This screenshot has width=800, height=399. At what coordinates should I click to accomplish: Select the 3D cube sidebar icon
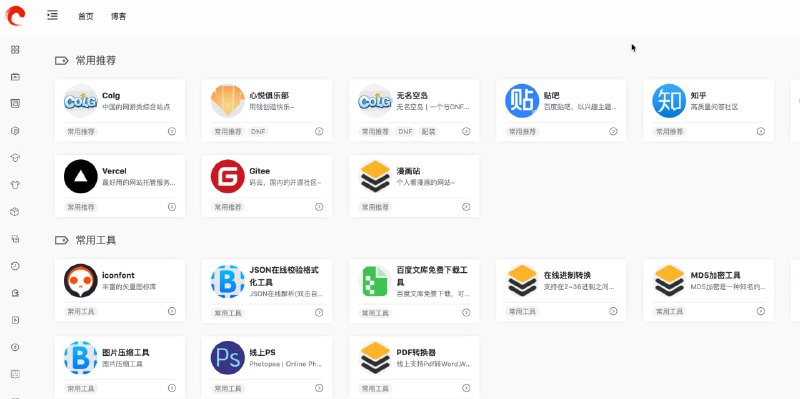[15, 212]
